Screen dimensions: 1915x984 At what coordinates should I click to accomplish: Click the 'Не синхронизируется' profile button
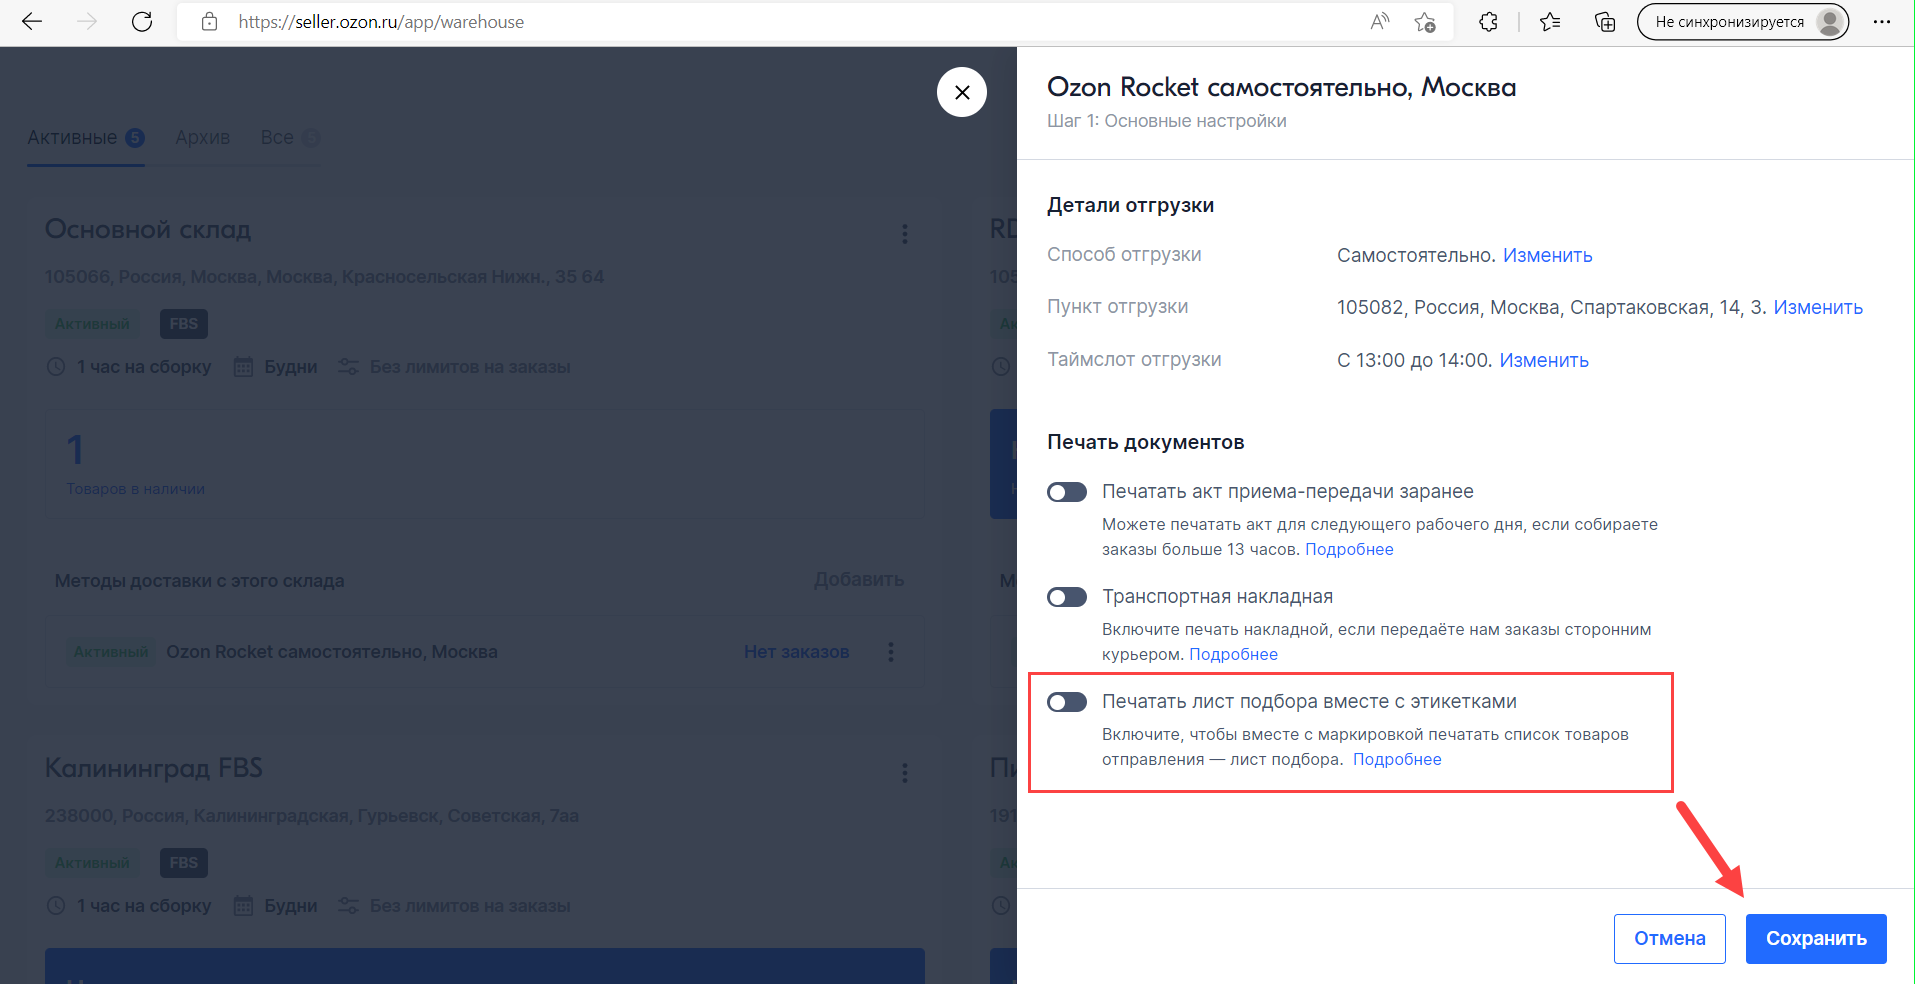pos(1743,22)
